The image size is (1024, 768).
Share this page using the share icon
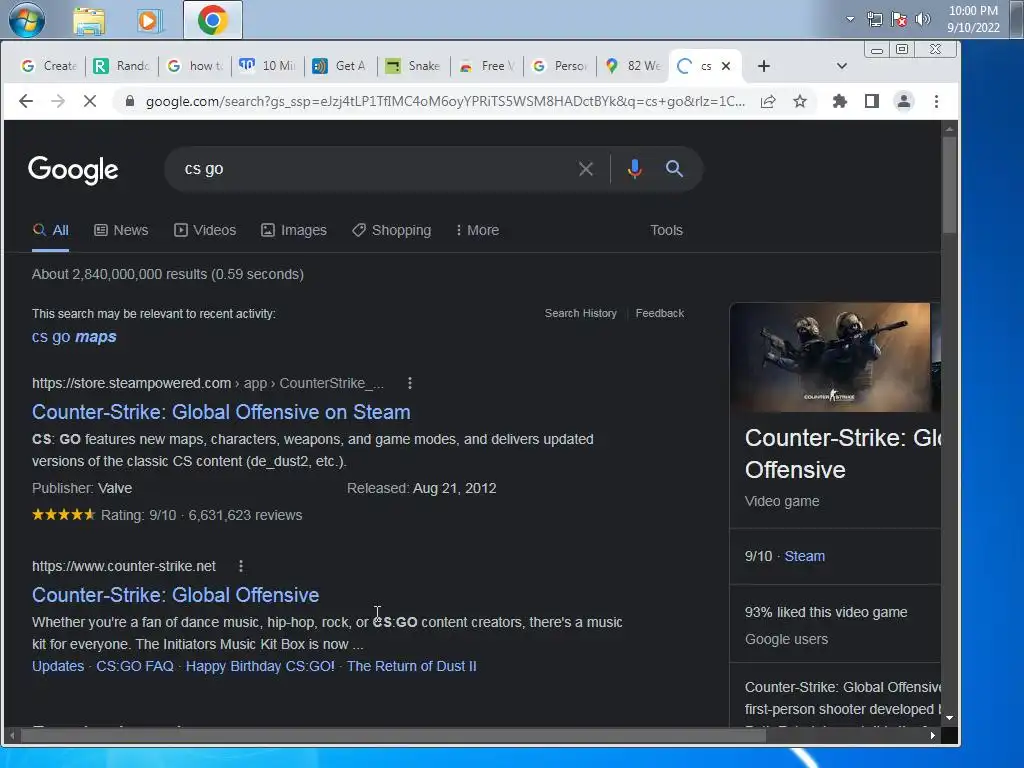click(x=768, y=101)
